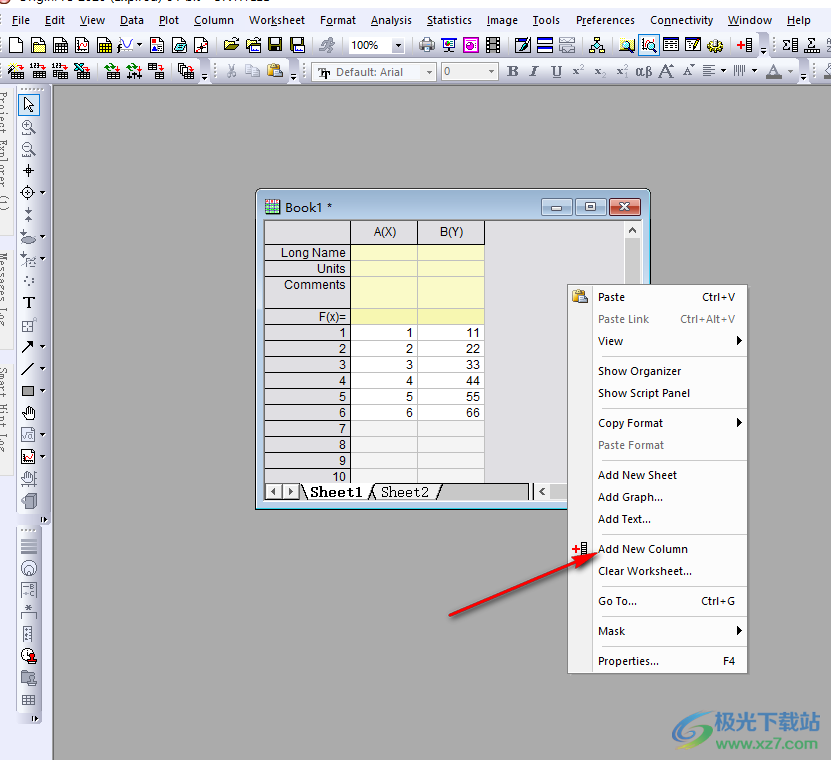The image size is (831, 760).
Task: Switch to the Sheet2 tab
Action: [405, 492]
